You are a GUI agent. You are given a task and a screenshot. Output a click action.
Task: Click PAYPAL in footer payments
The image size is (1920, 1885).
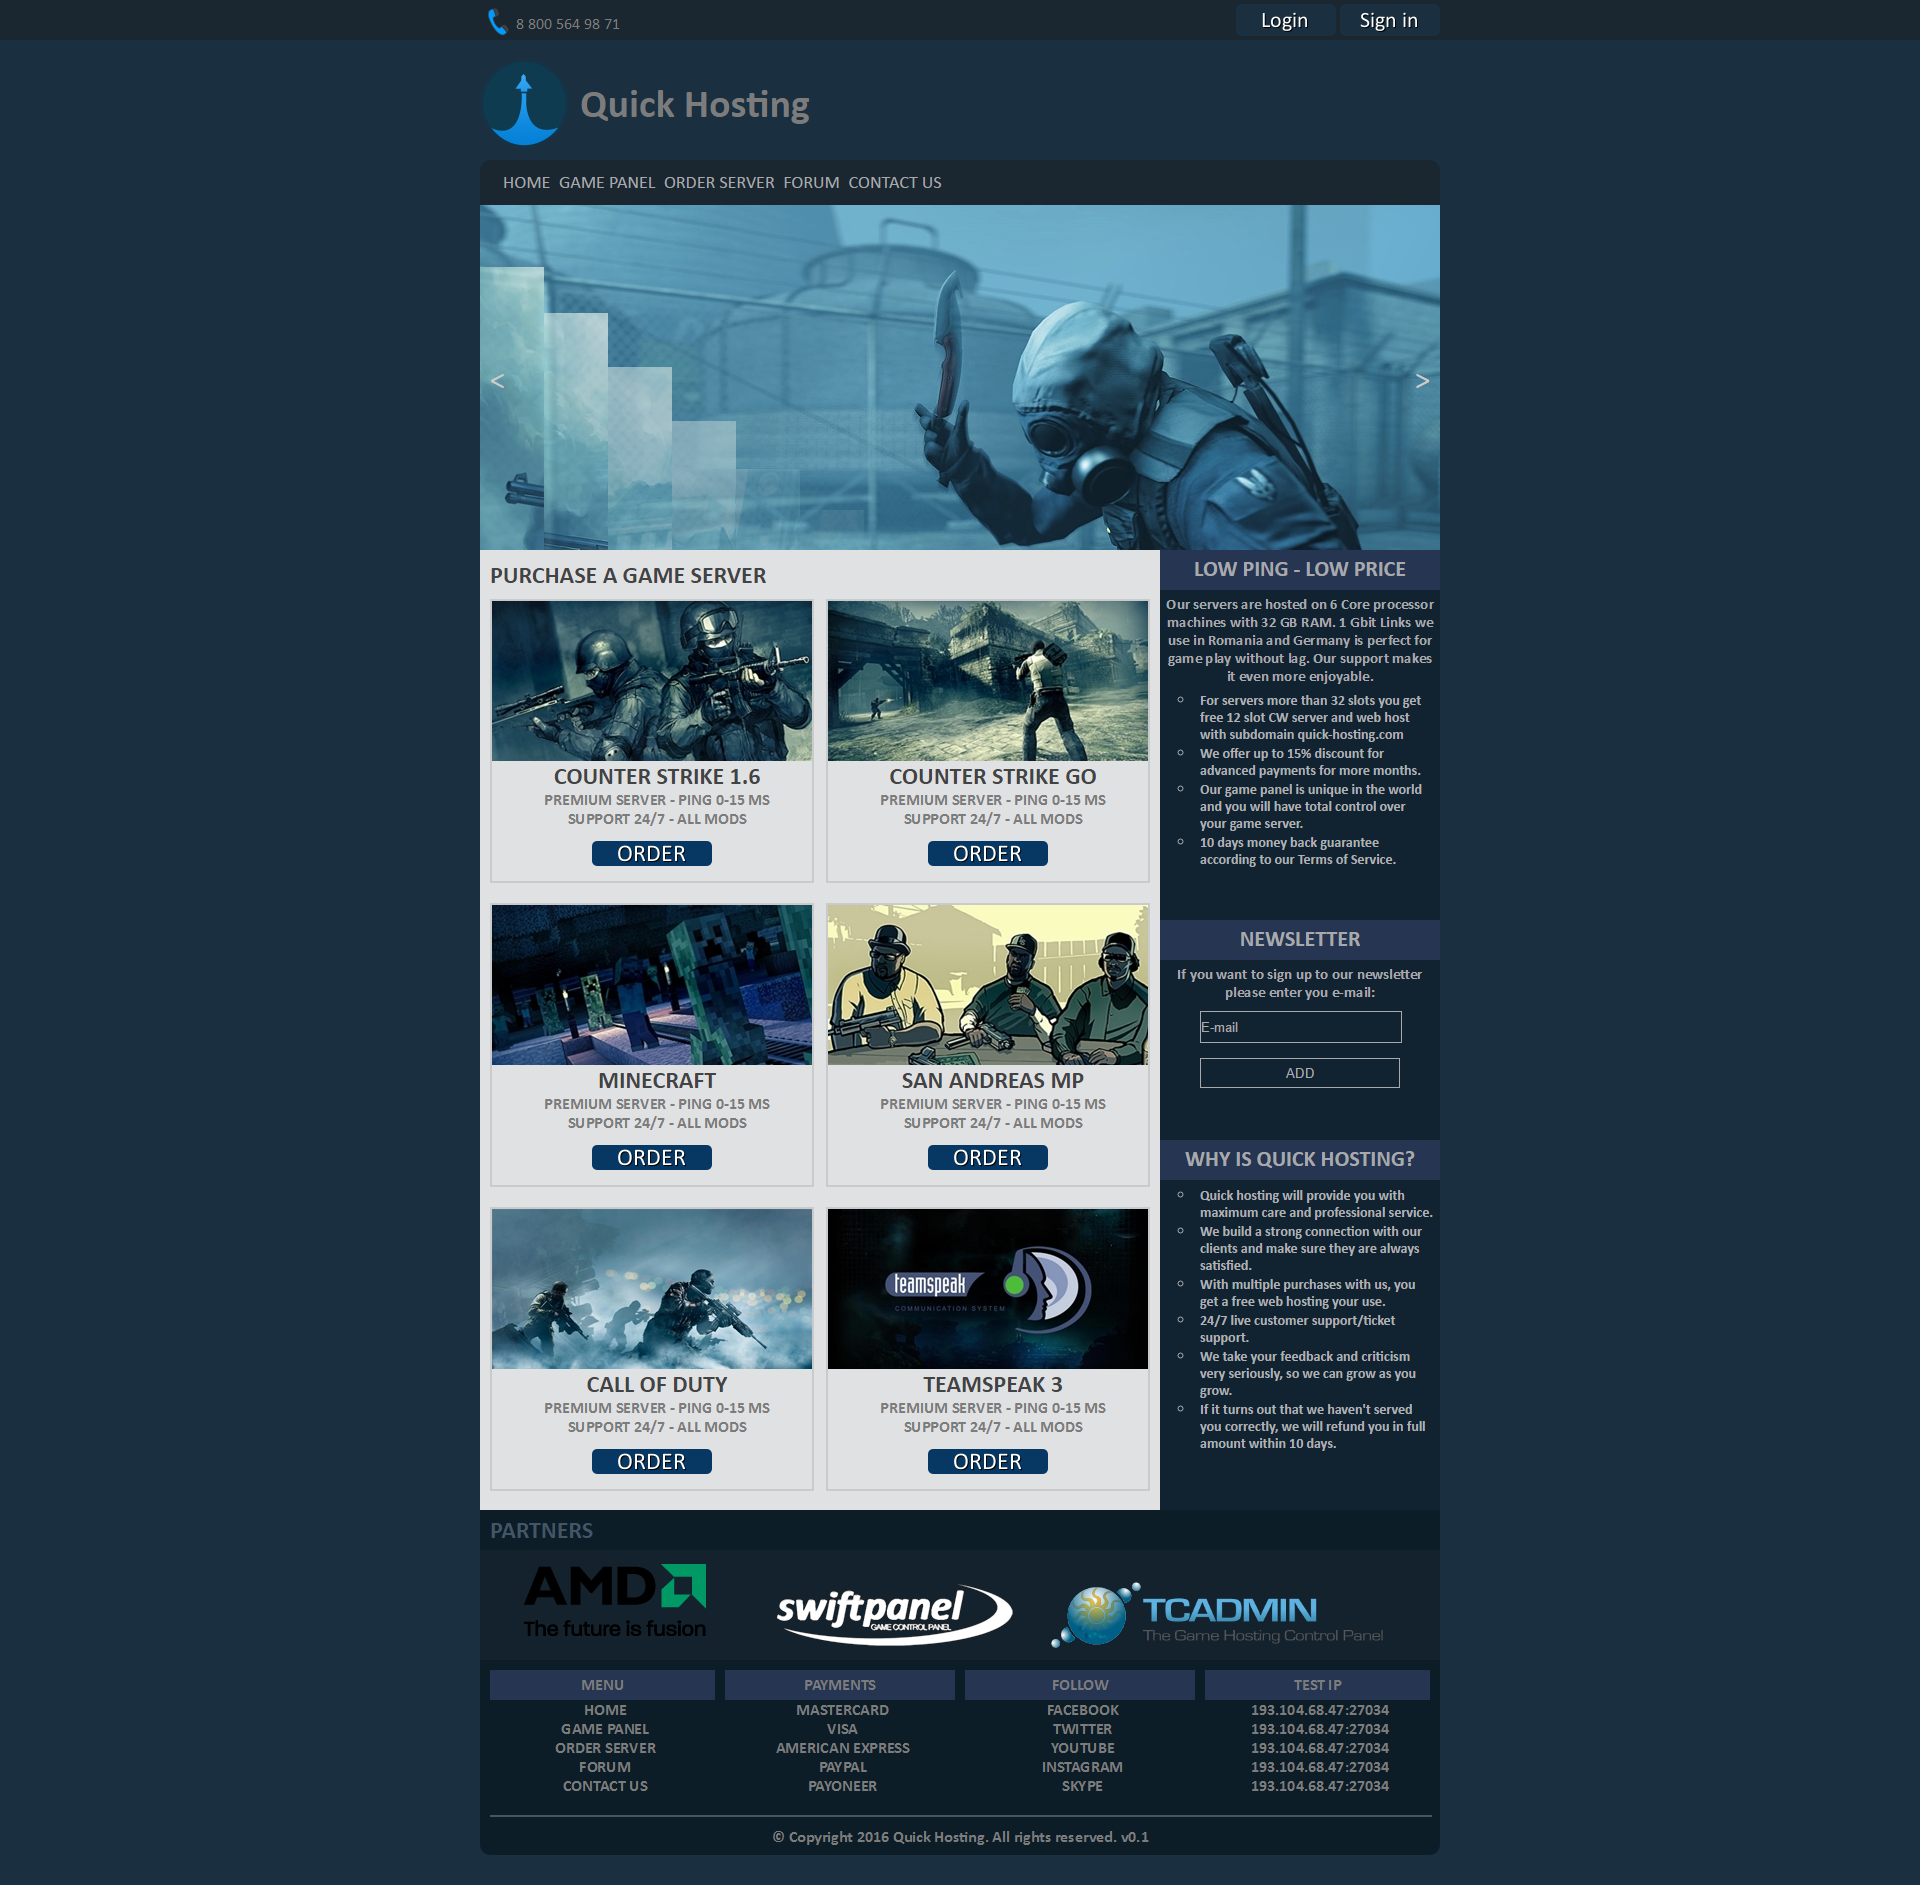842,1768
